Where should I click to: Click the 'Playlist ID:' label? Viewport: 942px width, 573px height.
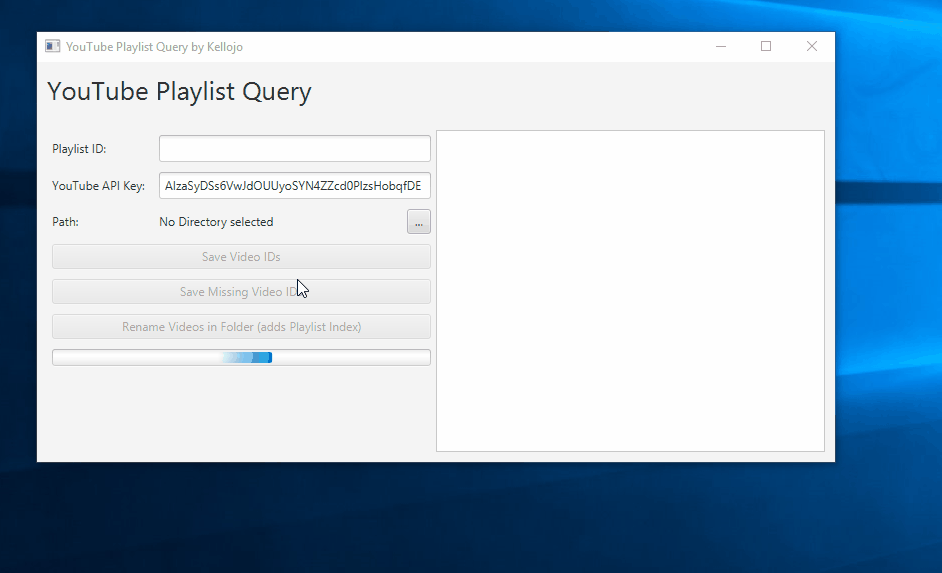pyautogui.click(x=79, y=149)
